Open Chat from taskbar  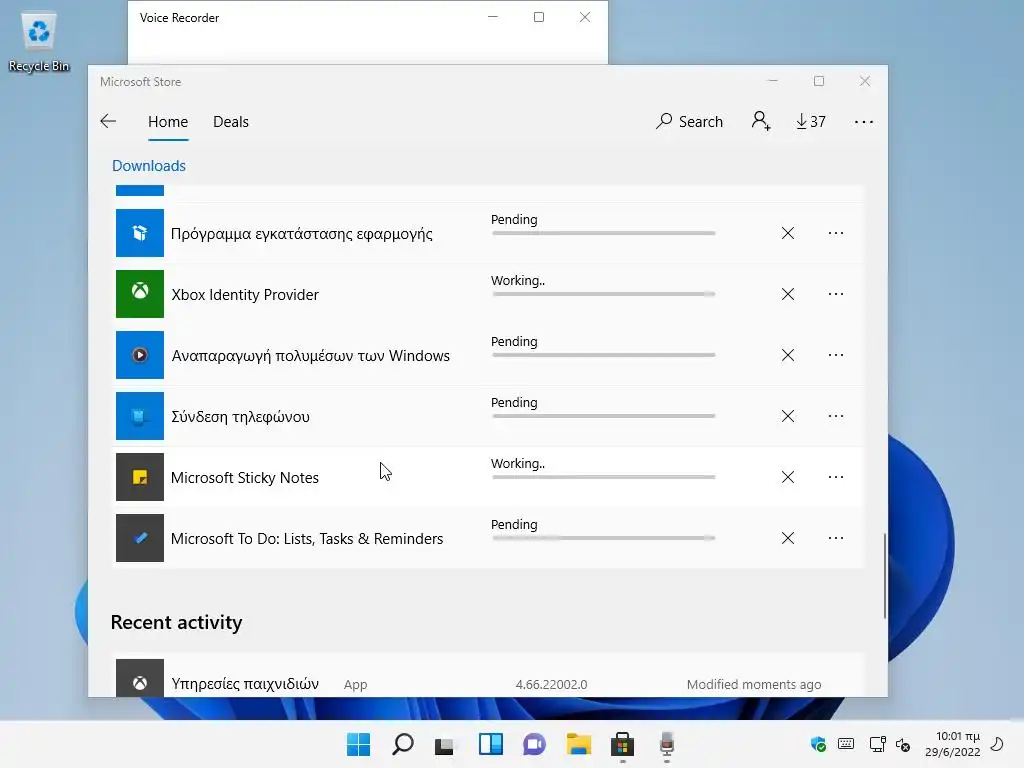[534, 744]
